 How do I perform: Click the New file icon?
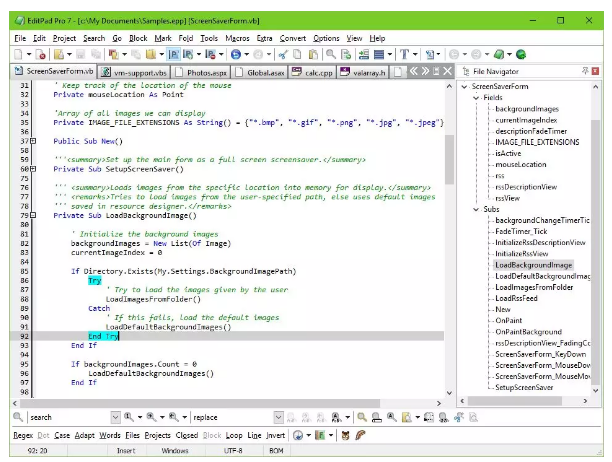(x=18, y=54)
